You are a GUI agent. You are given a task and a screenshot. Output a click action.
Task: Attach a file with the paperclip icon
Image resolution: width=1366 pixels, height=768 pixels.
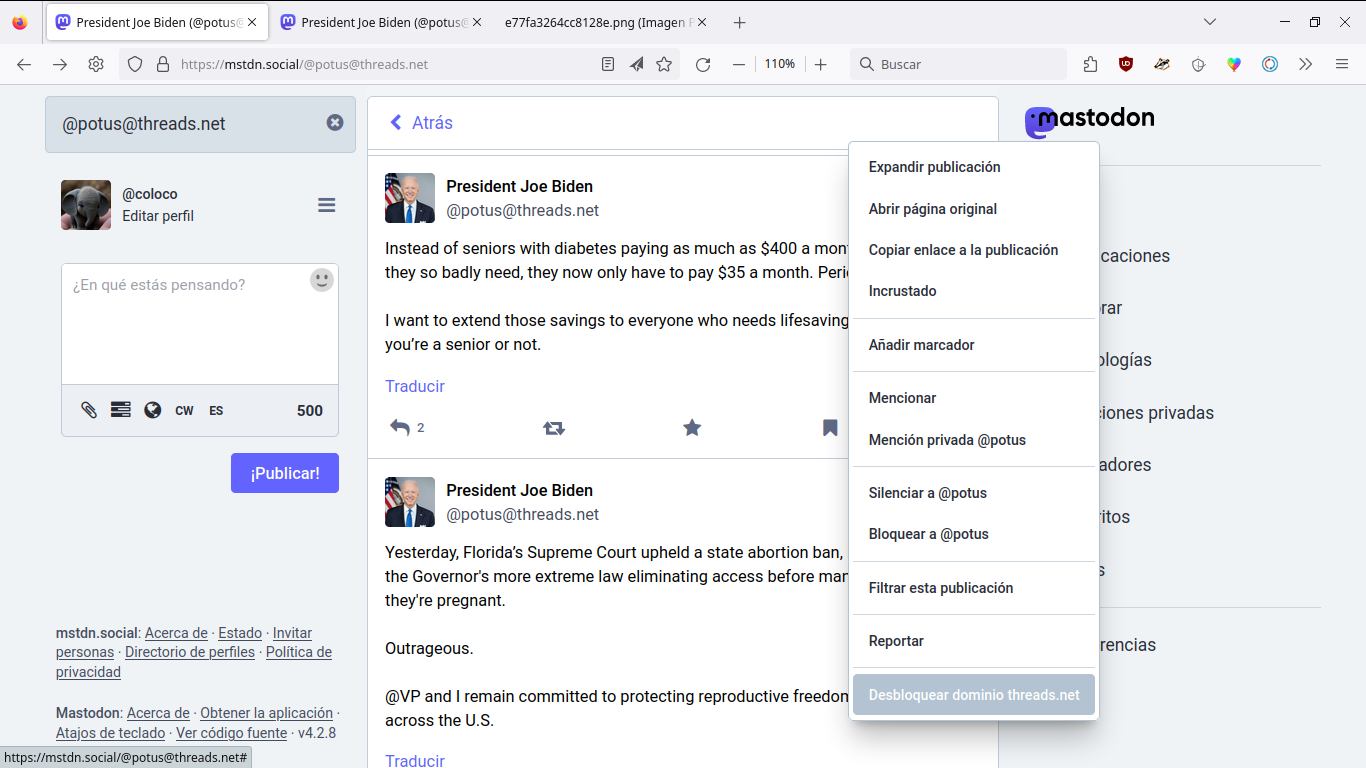[x=89, y=410]
